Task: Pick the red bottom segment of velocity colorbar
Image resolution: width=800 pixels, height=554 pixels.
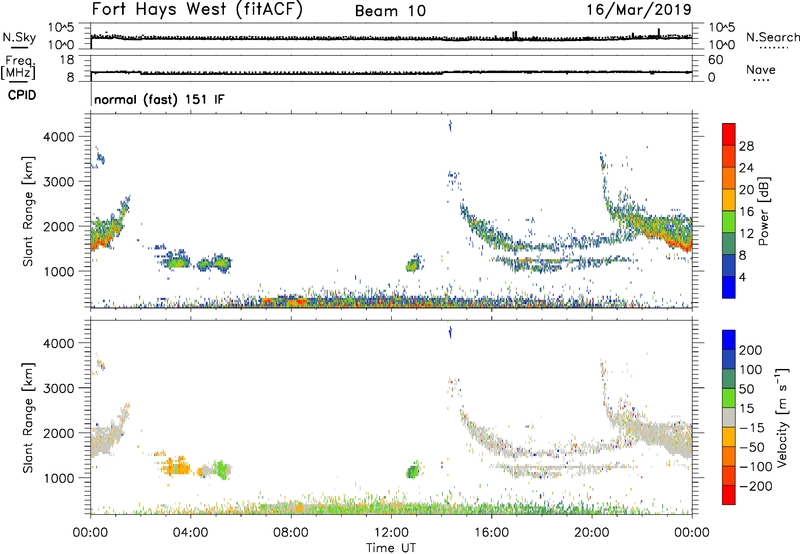Action: pos(729,495)
